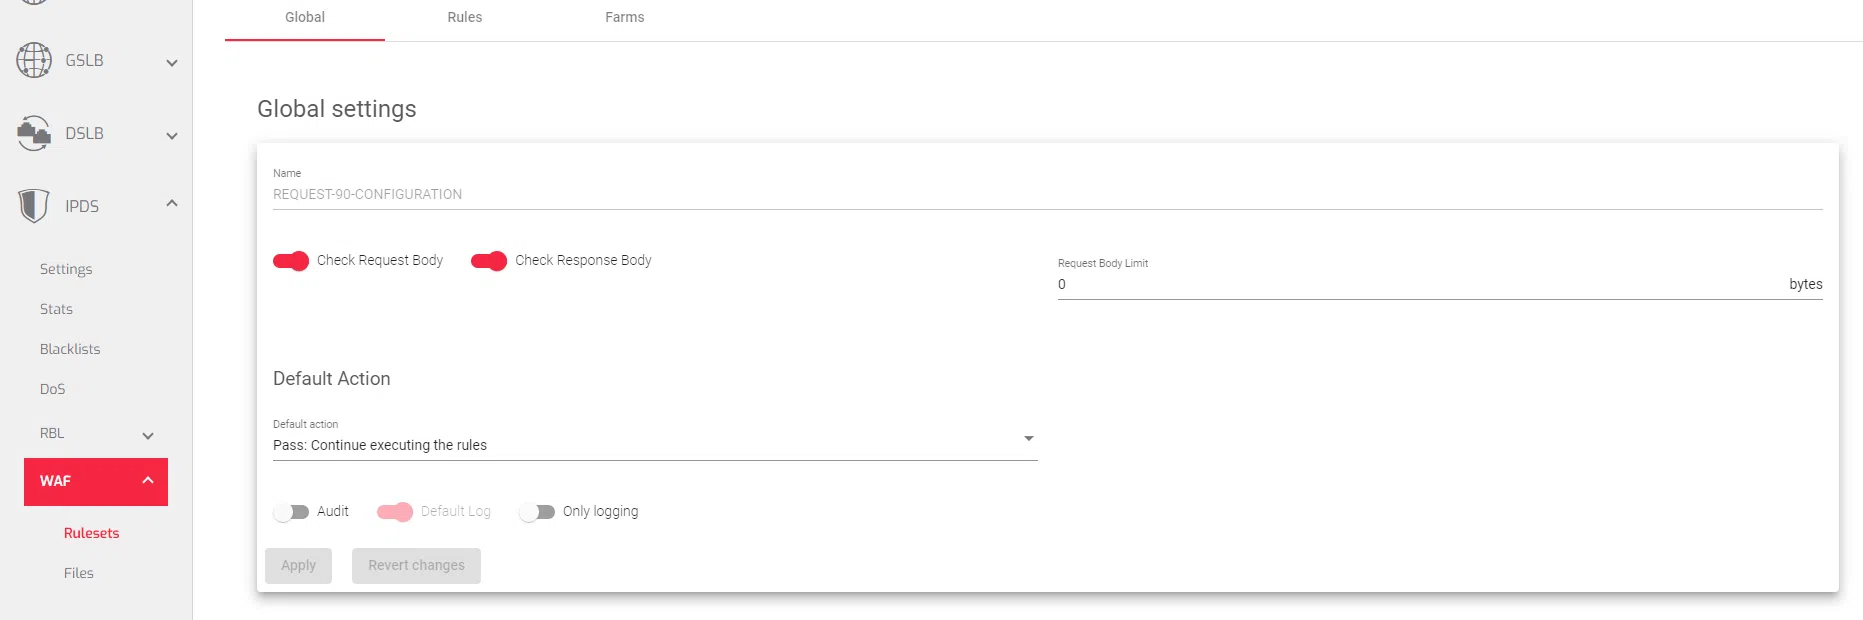
Task: Open Blacklists in the sidebar
Action: click(x=70, y=349)
